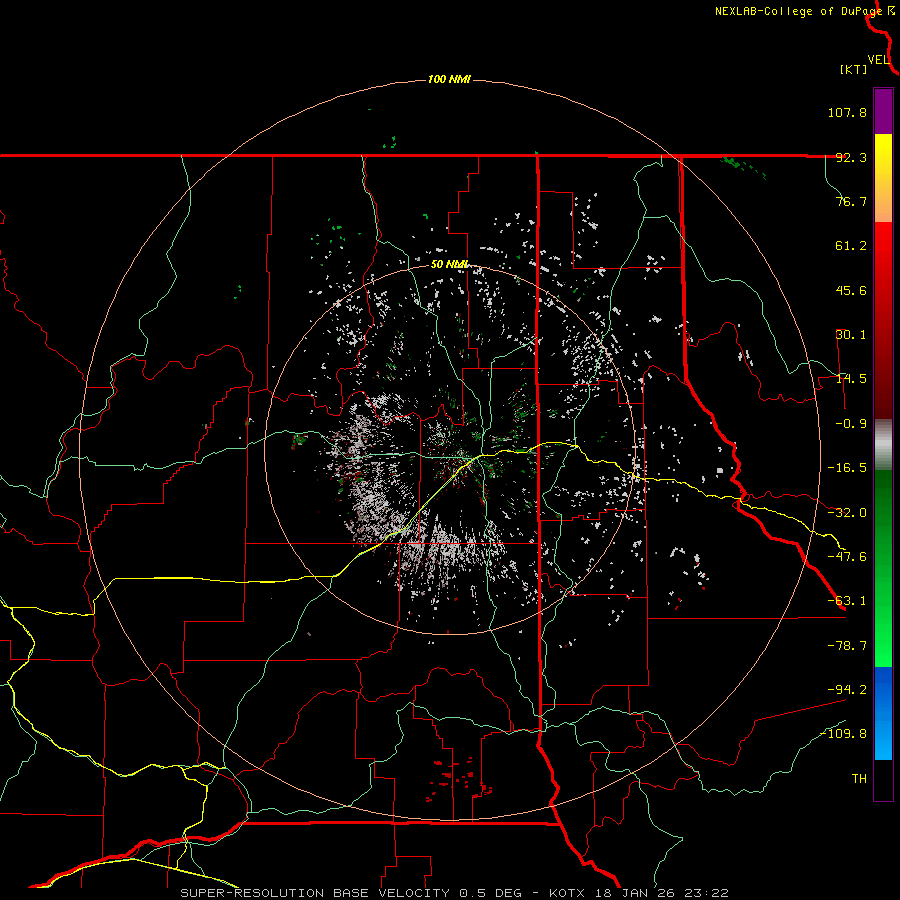Click the 100 NMI range ring label
The height and width of the screenshot is (900, 900).
point(449,79)
